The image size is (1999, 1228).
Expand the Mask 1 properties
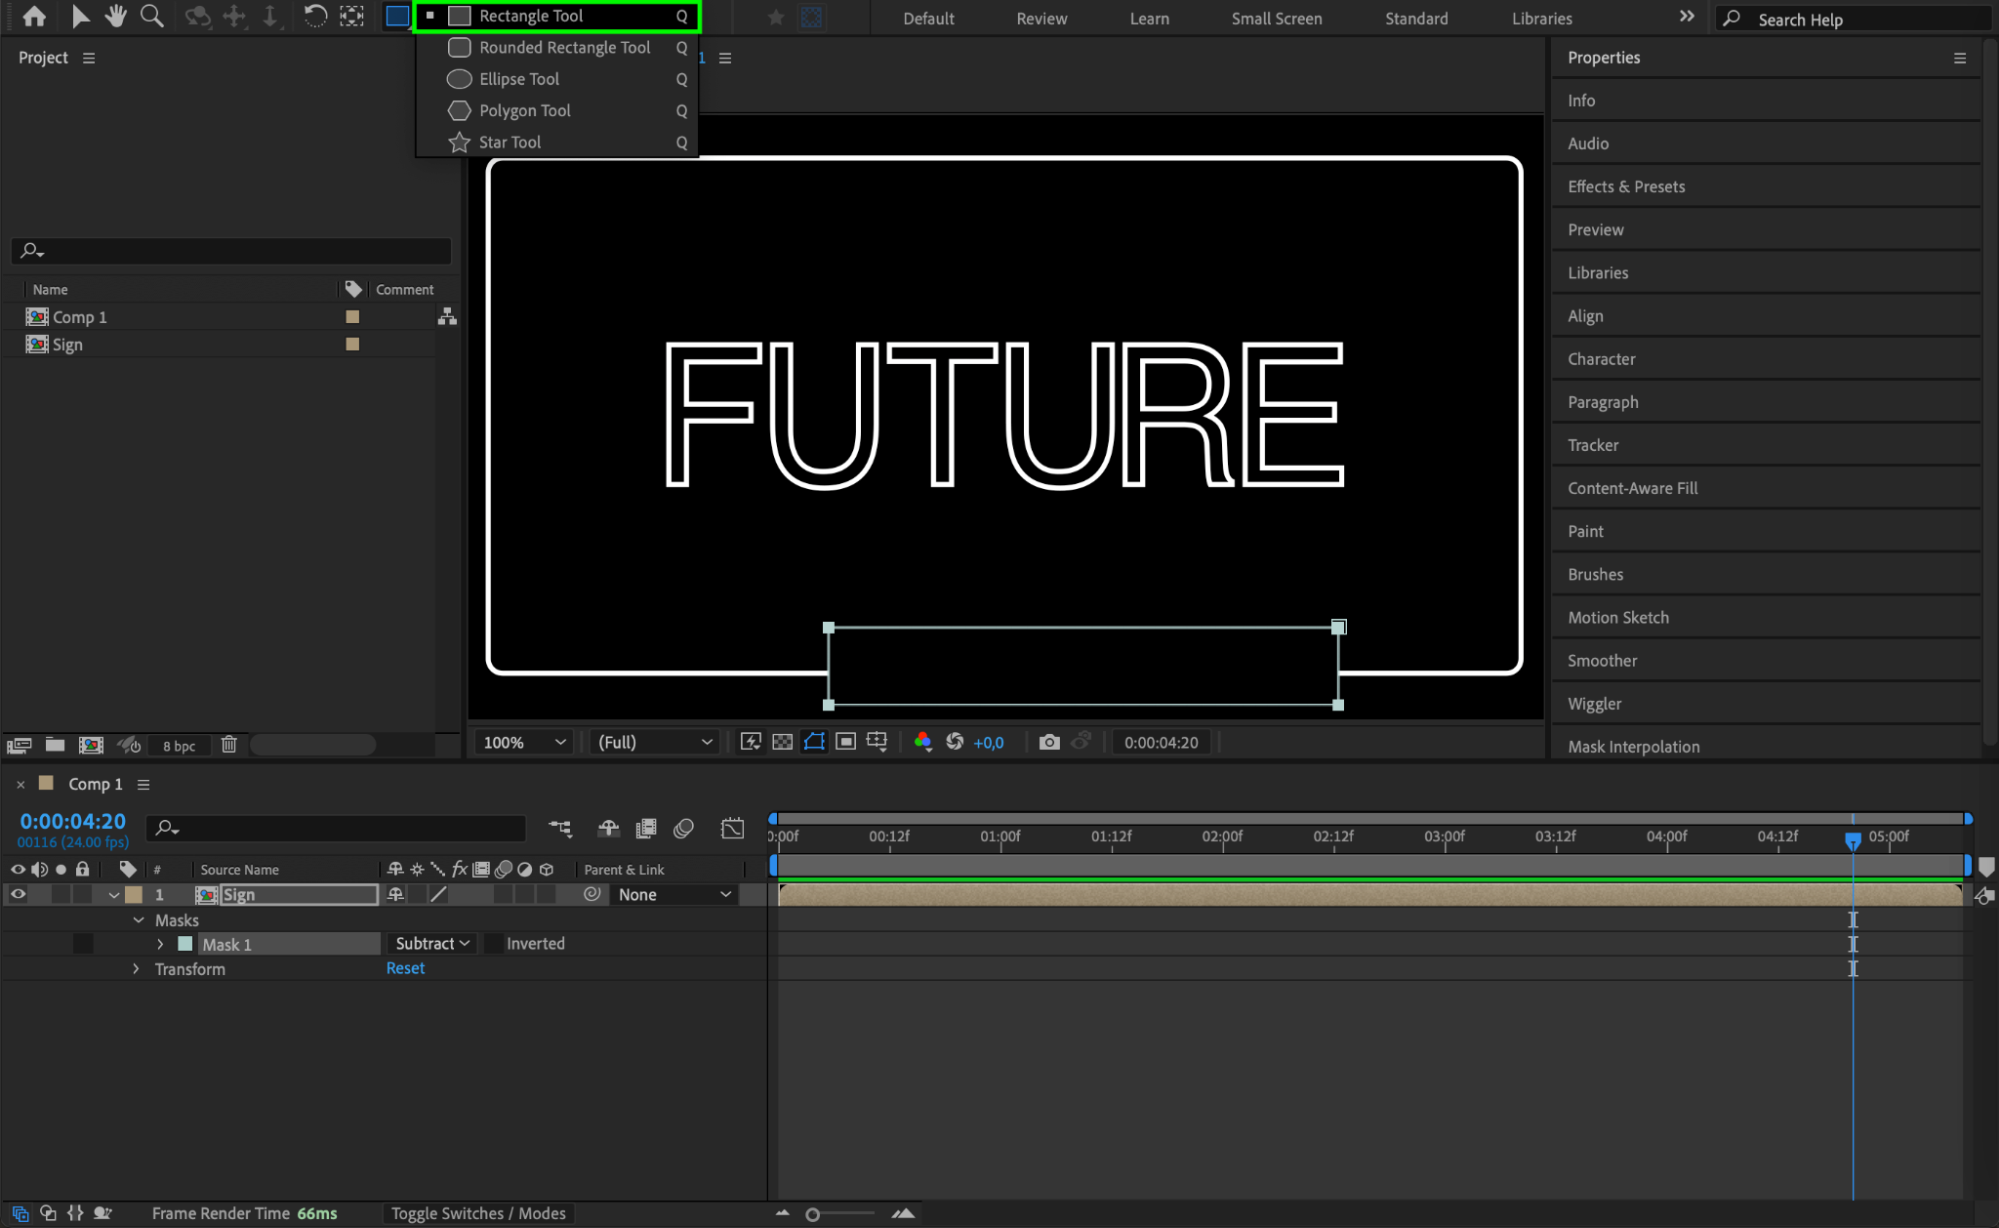(160, 944)
